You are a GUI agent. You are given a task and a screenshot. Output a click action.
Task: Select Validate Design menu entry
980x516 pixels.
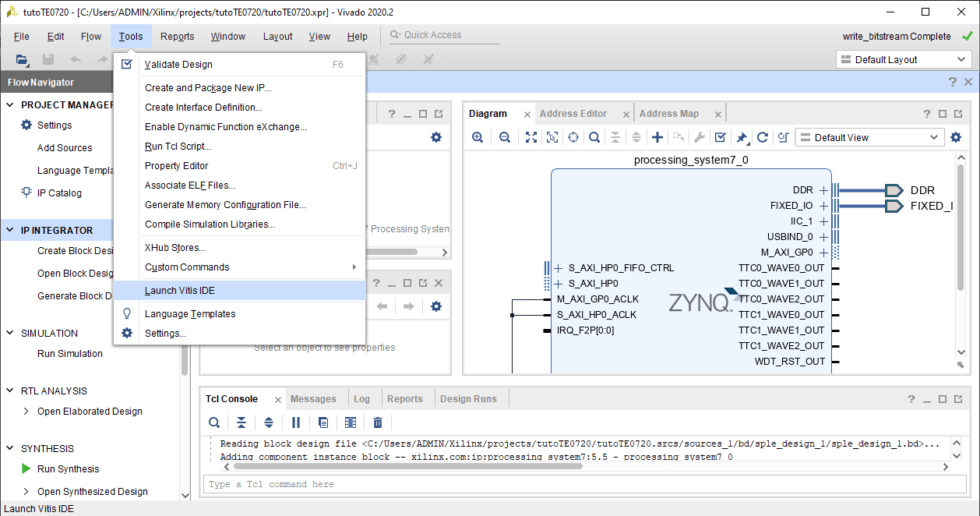tap(178, 64)
